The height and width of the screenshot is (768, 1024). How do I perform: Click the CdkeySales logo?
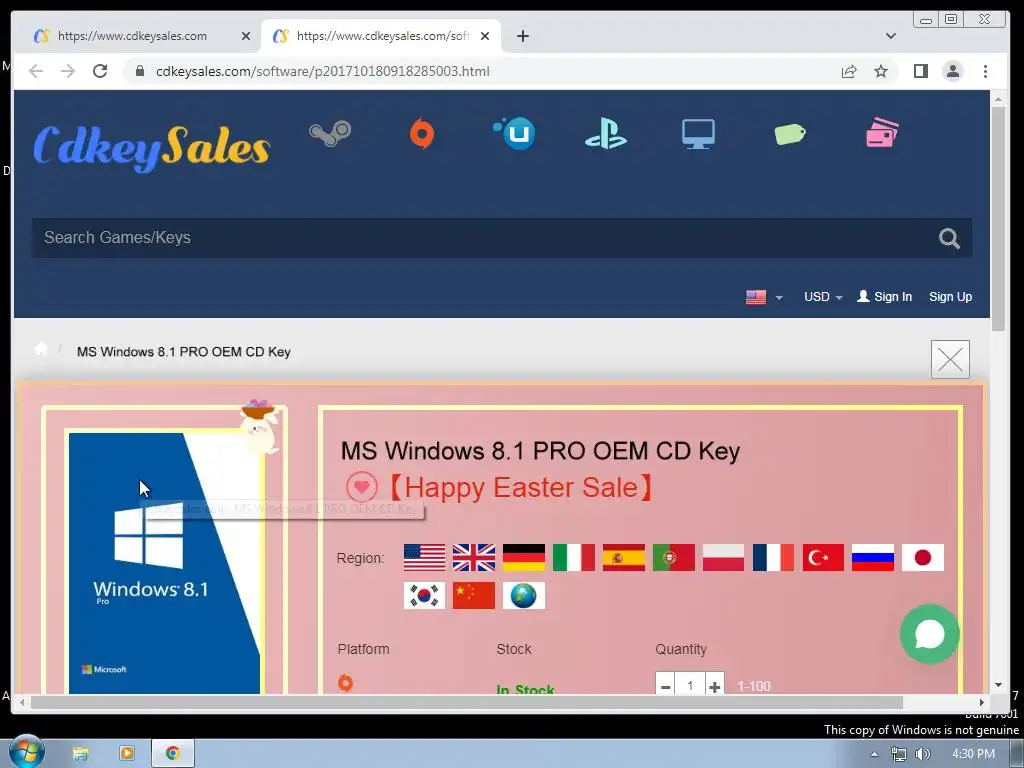[x=152, y=148]
